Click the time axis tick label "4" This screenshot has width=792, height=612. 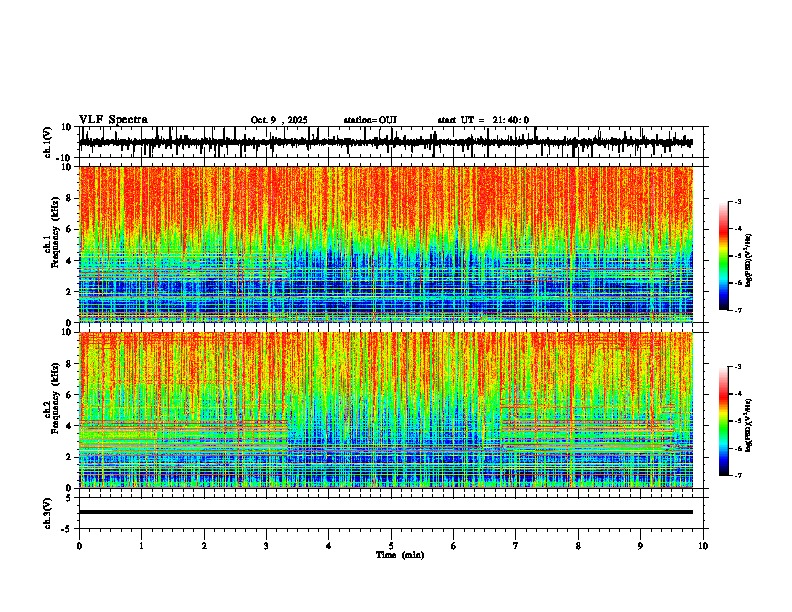tap(328, 546)
